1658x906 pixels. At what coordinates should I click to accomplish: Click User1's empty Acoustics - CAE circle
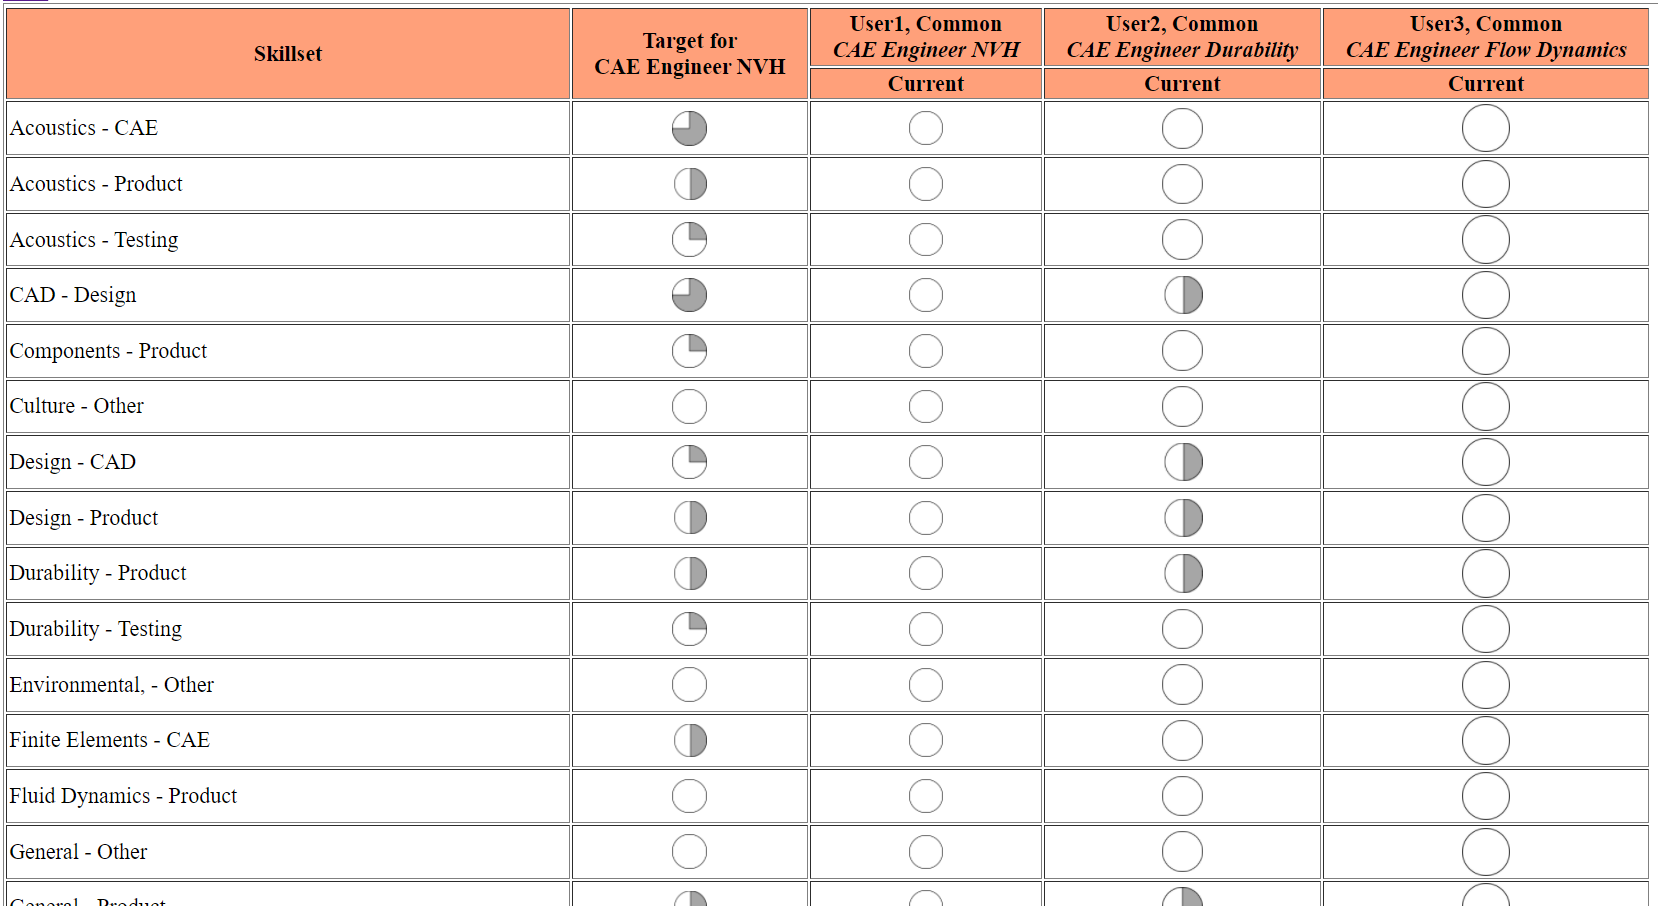926,128
